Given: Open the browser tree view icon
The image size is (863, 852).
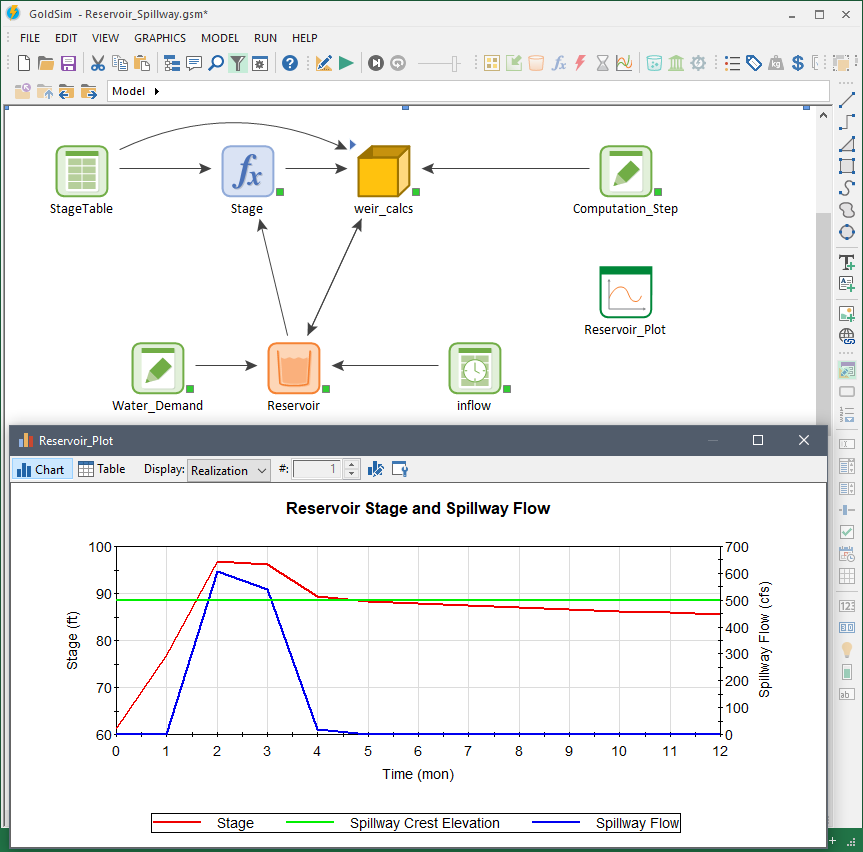Looking at the screenshot, I should [x=172, y=63].
